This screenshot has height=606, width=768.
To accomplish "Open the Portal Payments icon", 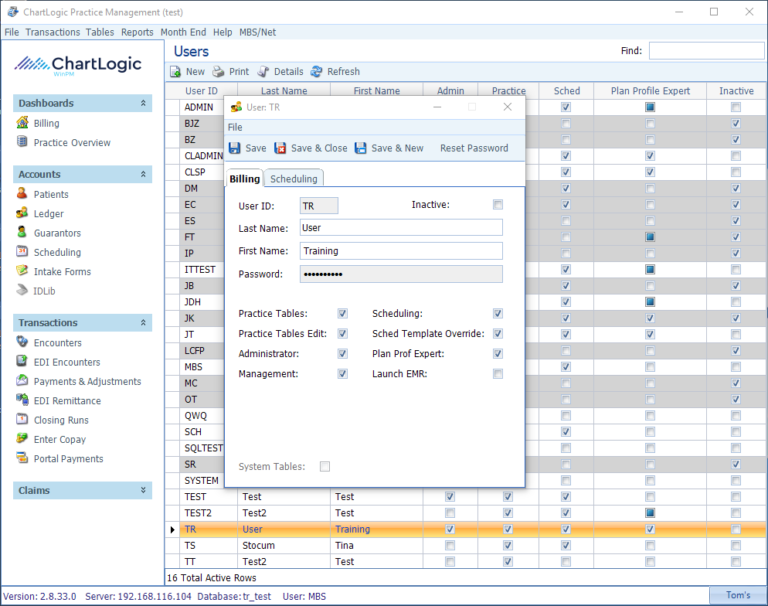I will coord(22,458).
